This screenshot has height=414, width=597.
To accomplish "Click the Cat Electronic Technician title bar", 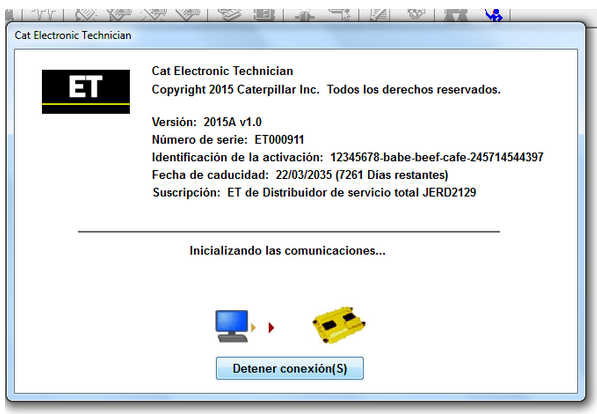I will coord(295,35).
